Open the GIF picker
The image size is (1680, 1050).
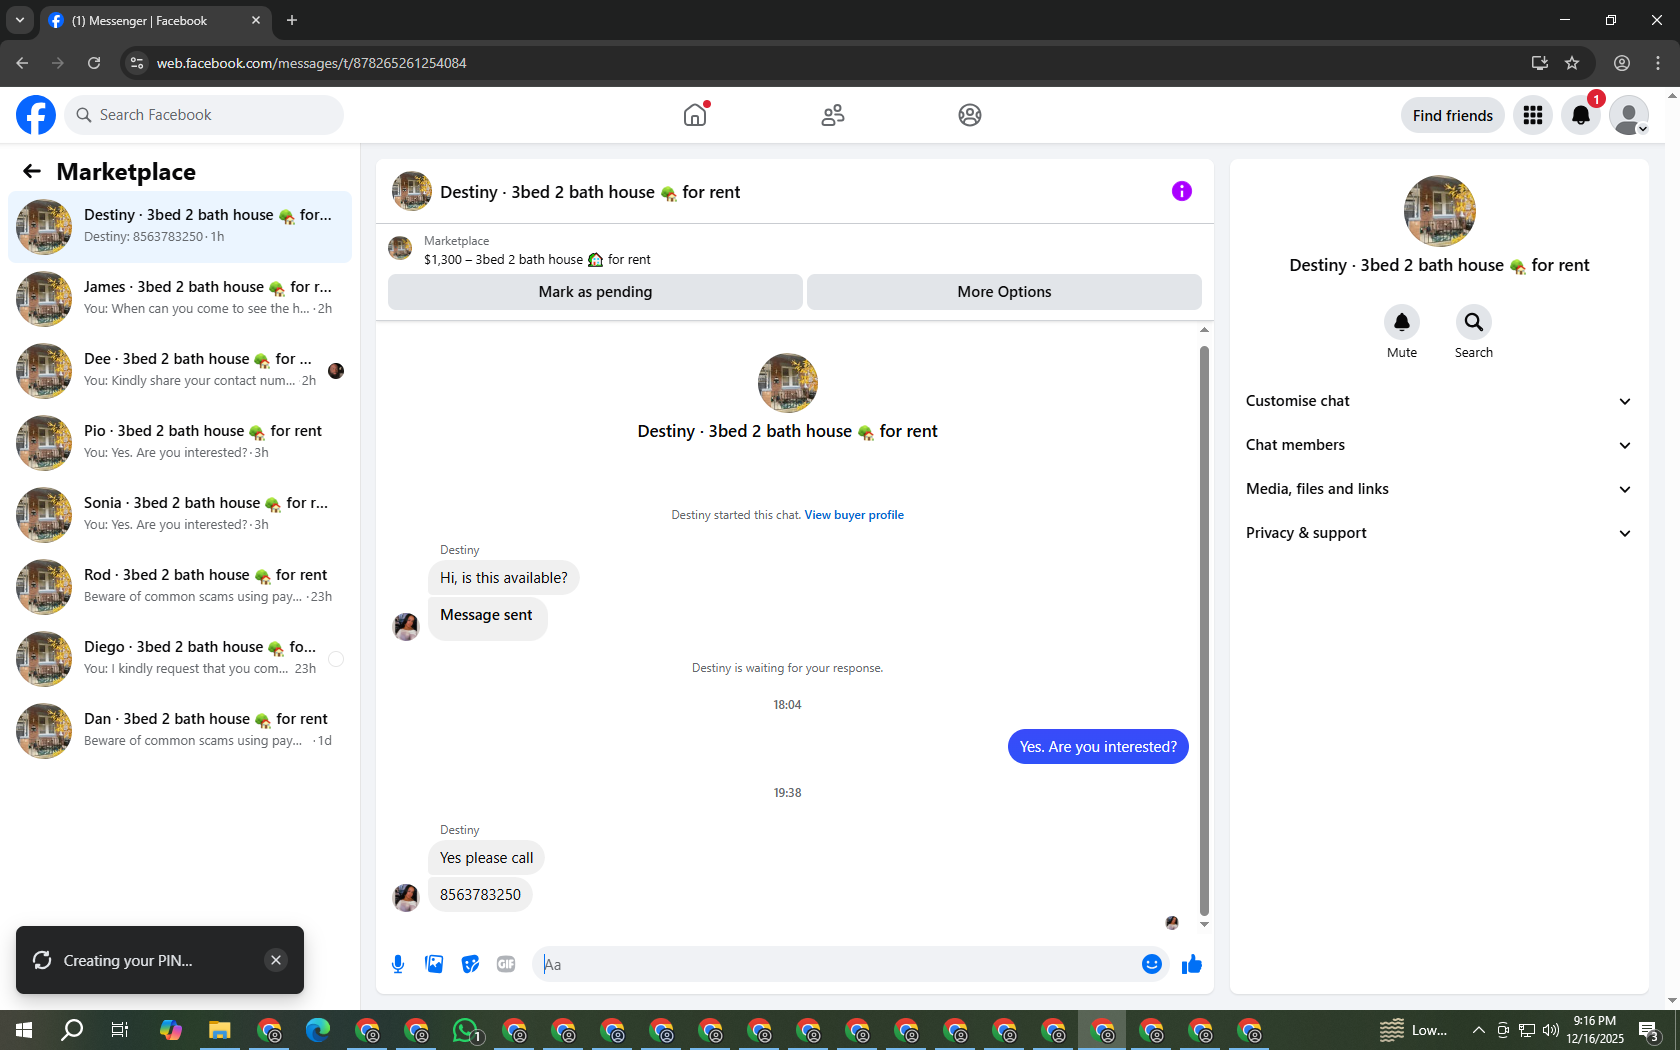[506, 964]
